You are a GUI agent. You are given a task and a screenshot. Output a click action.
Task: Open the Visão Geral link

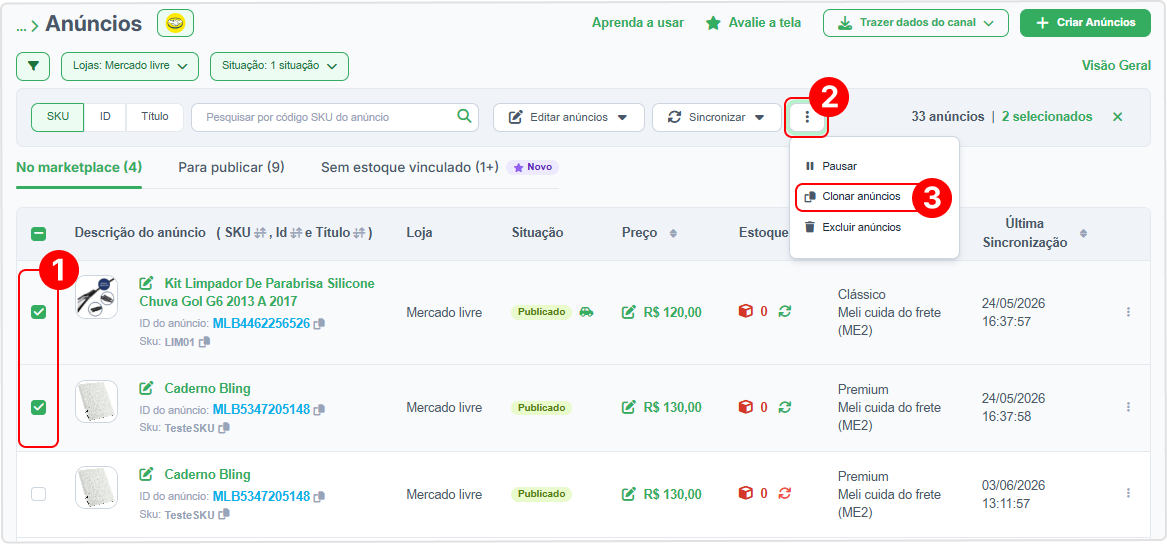[x=1116, y=65]
